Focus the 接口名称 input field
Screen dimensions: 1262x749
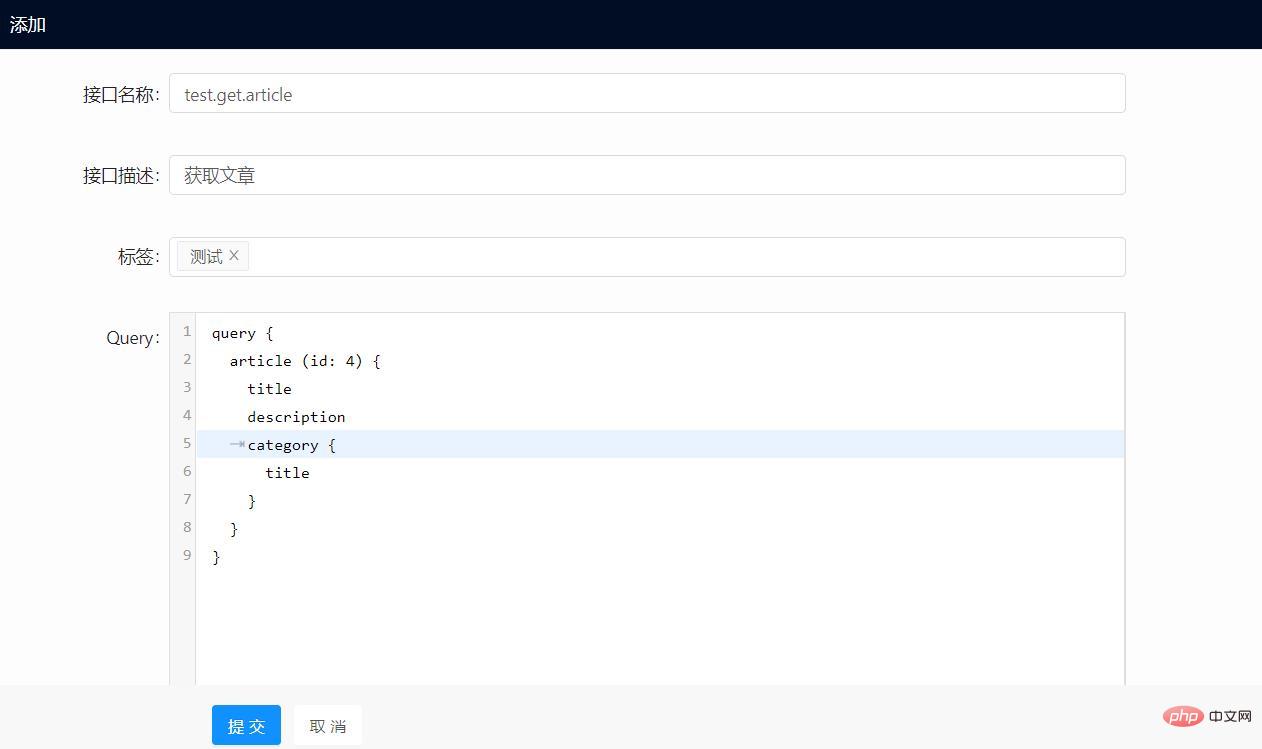(646, 94)
